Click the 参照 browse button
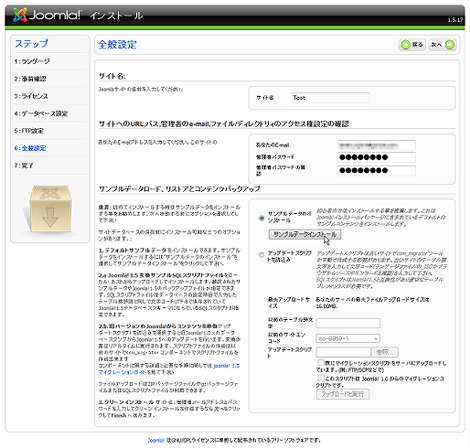470x448 pixels. [385, 352]
